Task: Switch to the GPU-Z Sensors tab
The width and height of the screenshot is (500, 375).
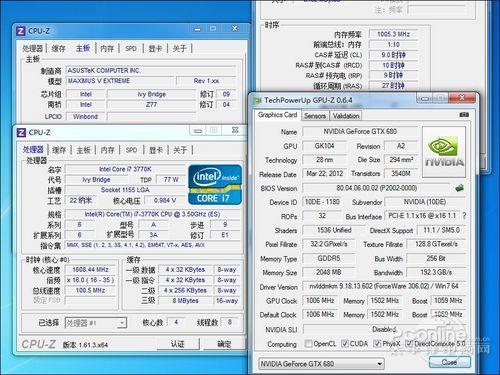Action: (x=315, y=116)
